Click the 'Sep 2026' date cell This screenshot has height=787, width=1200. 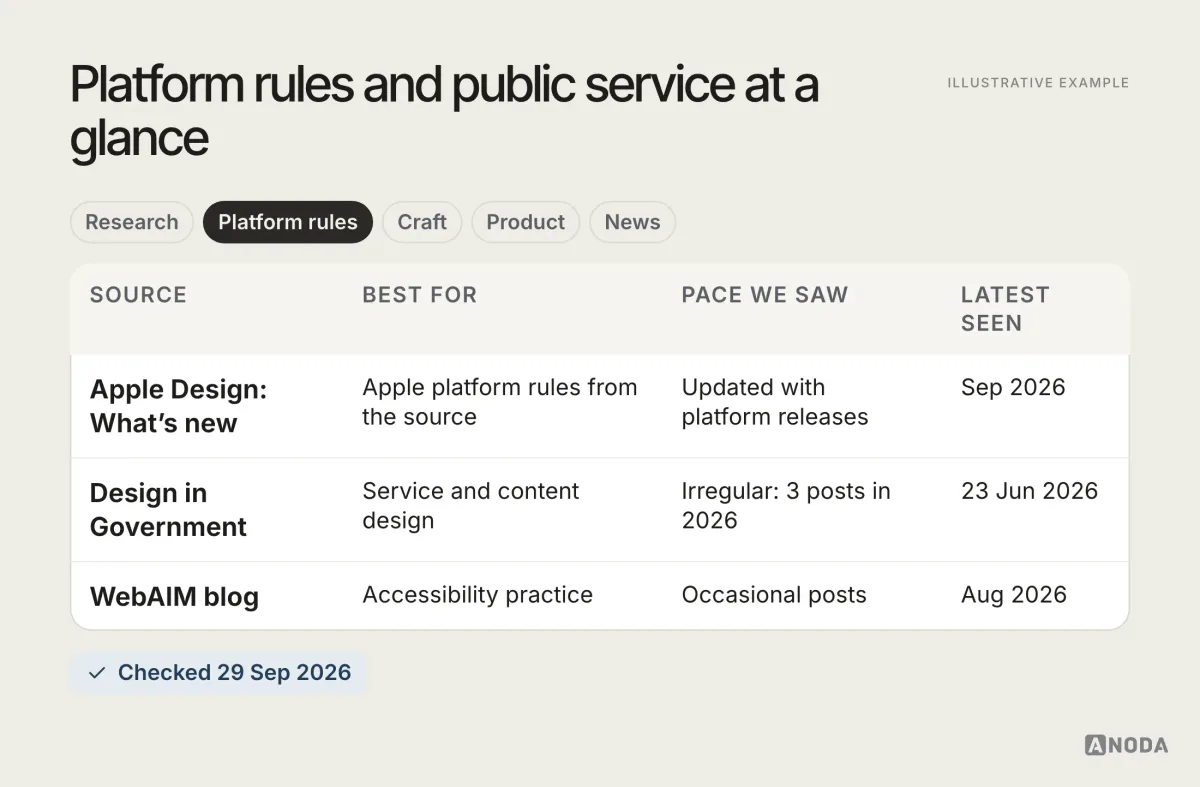(1013, 388)
